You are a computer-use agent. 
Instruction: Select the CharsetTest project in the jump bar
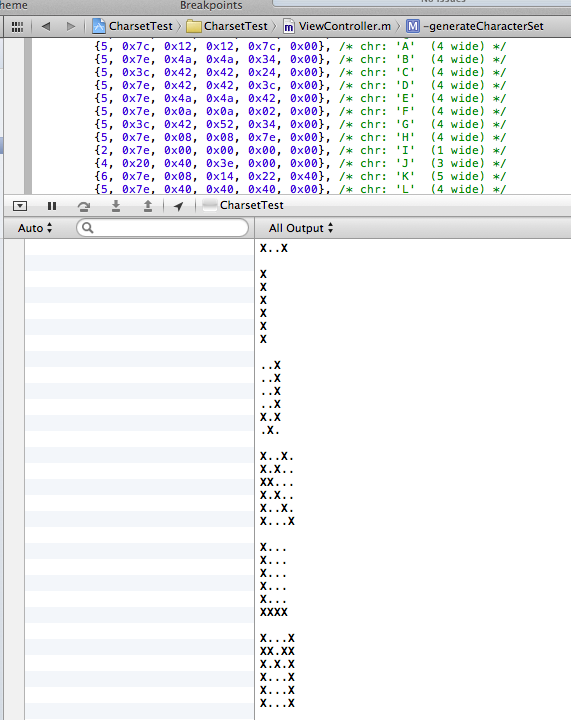(133, 26)
